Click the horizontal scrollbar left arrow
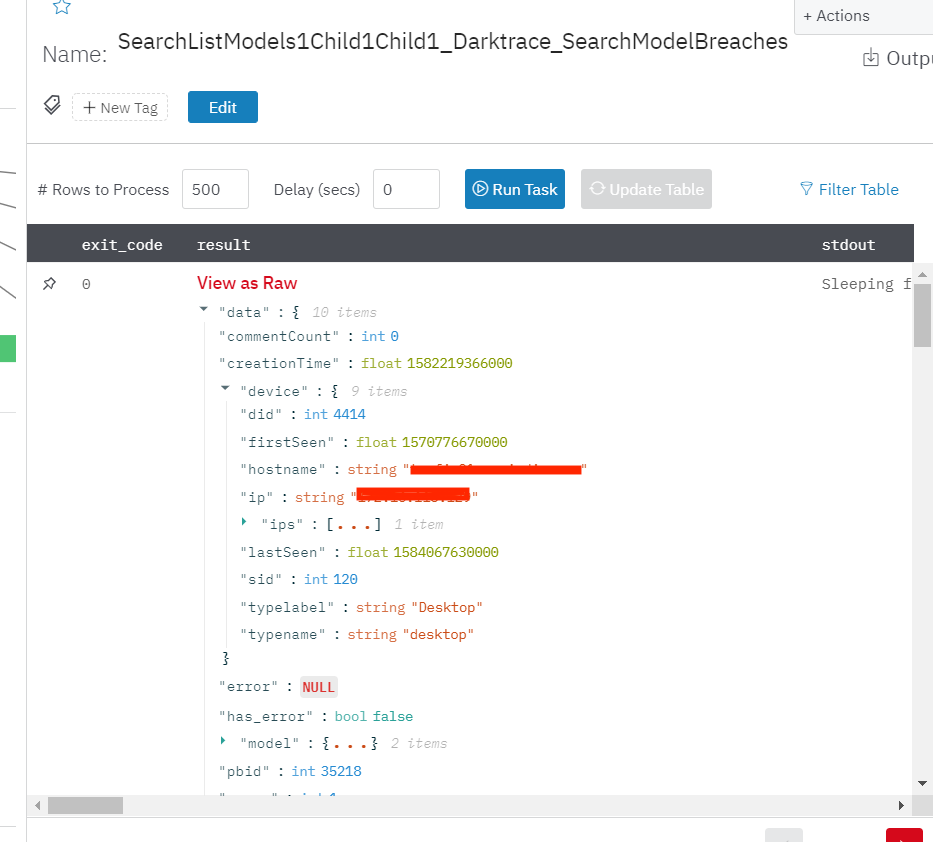933x842 pixels. coord(37,806)
